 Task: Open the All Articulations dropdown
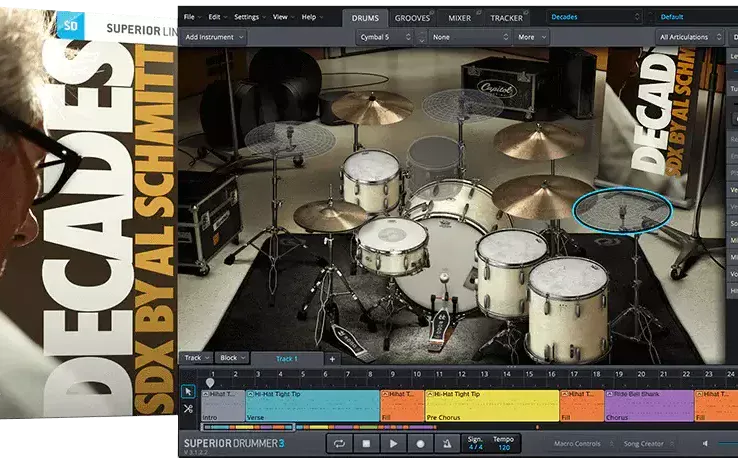(x=690, y=37)
